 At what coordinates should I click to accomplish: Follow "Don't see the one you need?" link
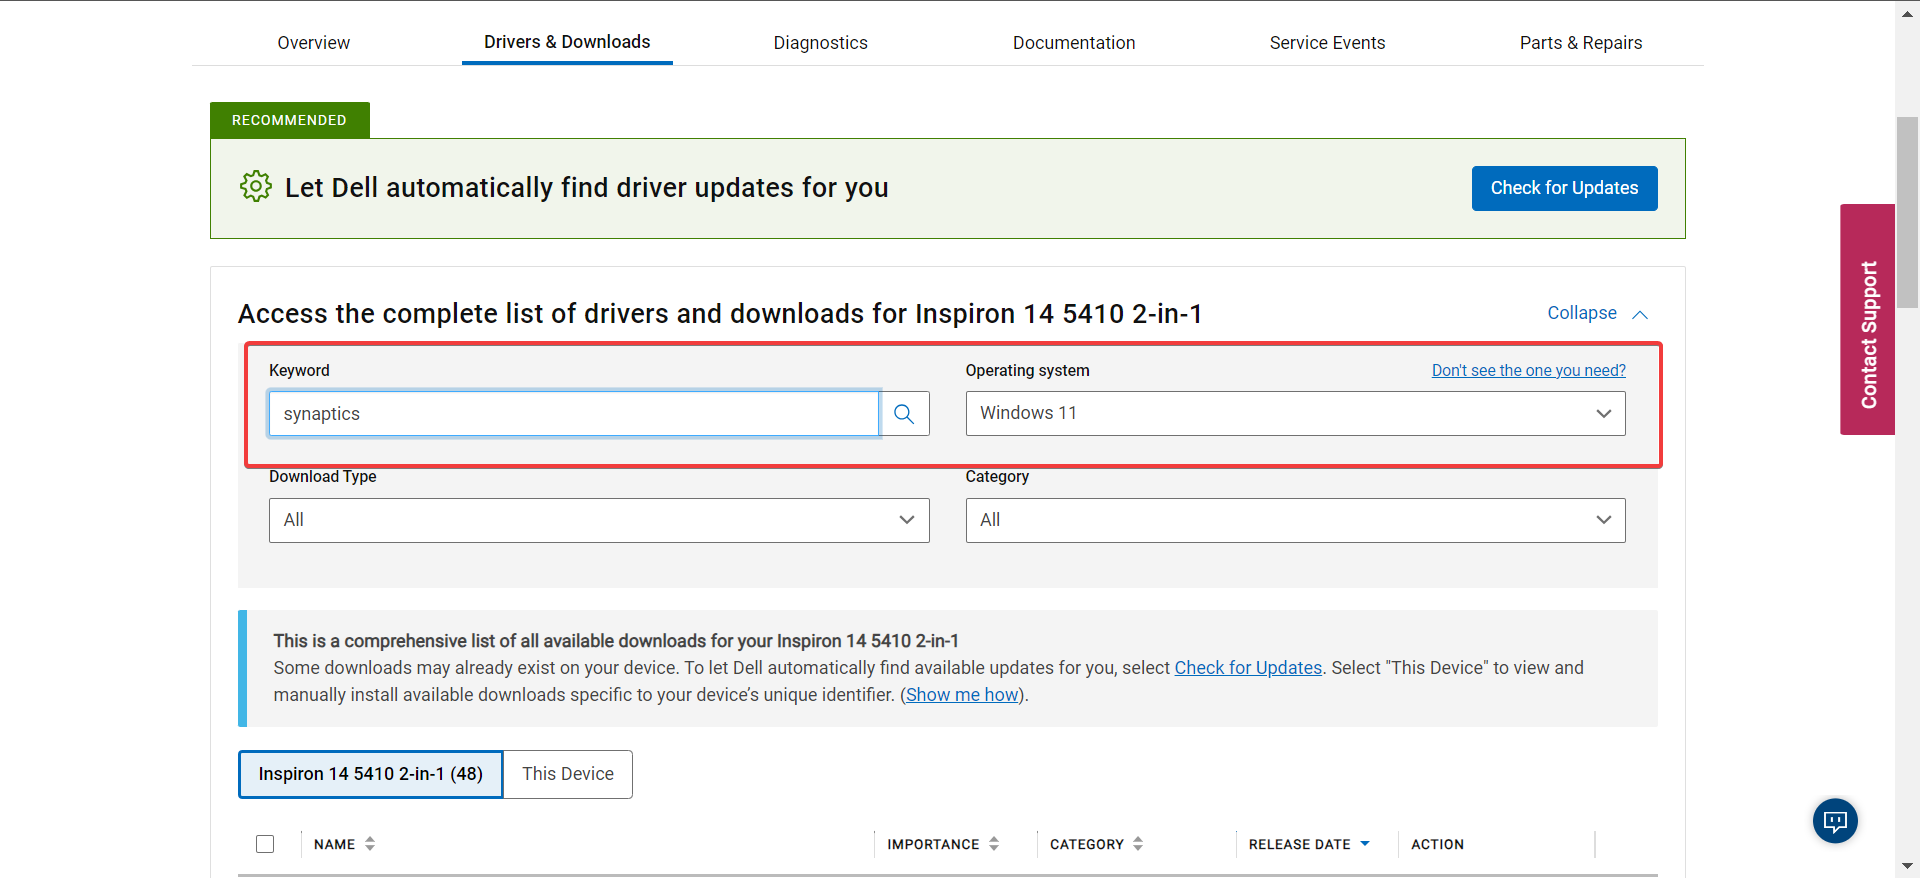[x=1528, y=370]
